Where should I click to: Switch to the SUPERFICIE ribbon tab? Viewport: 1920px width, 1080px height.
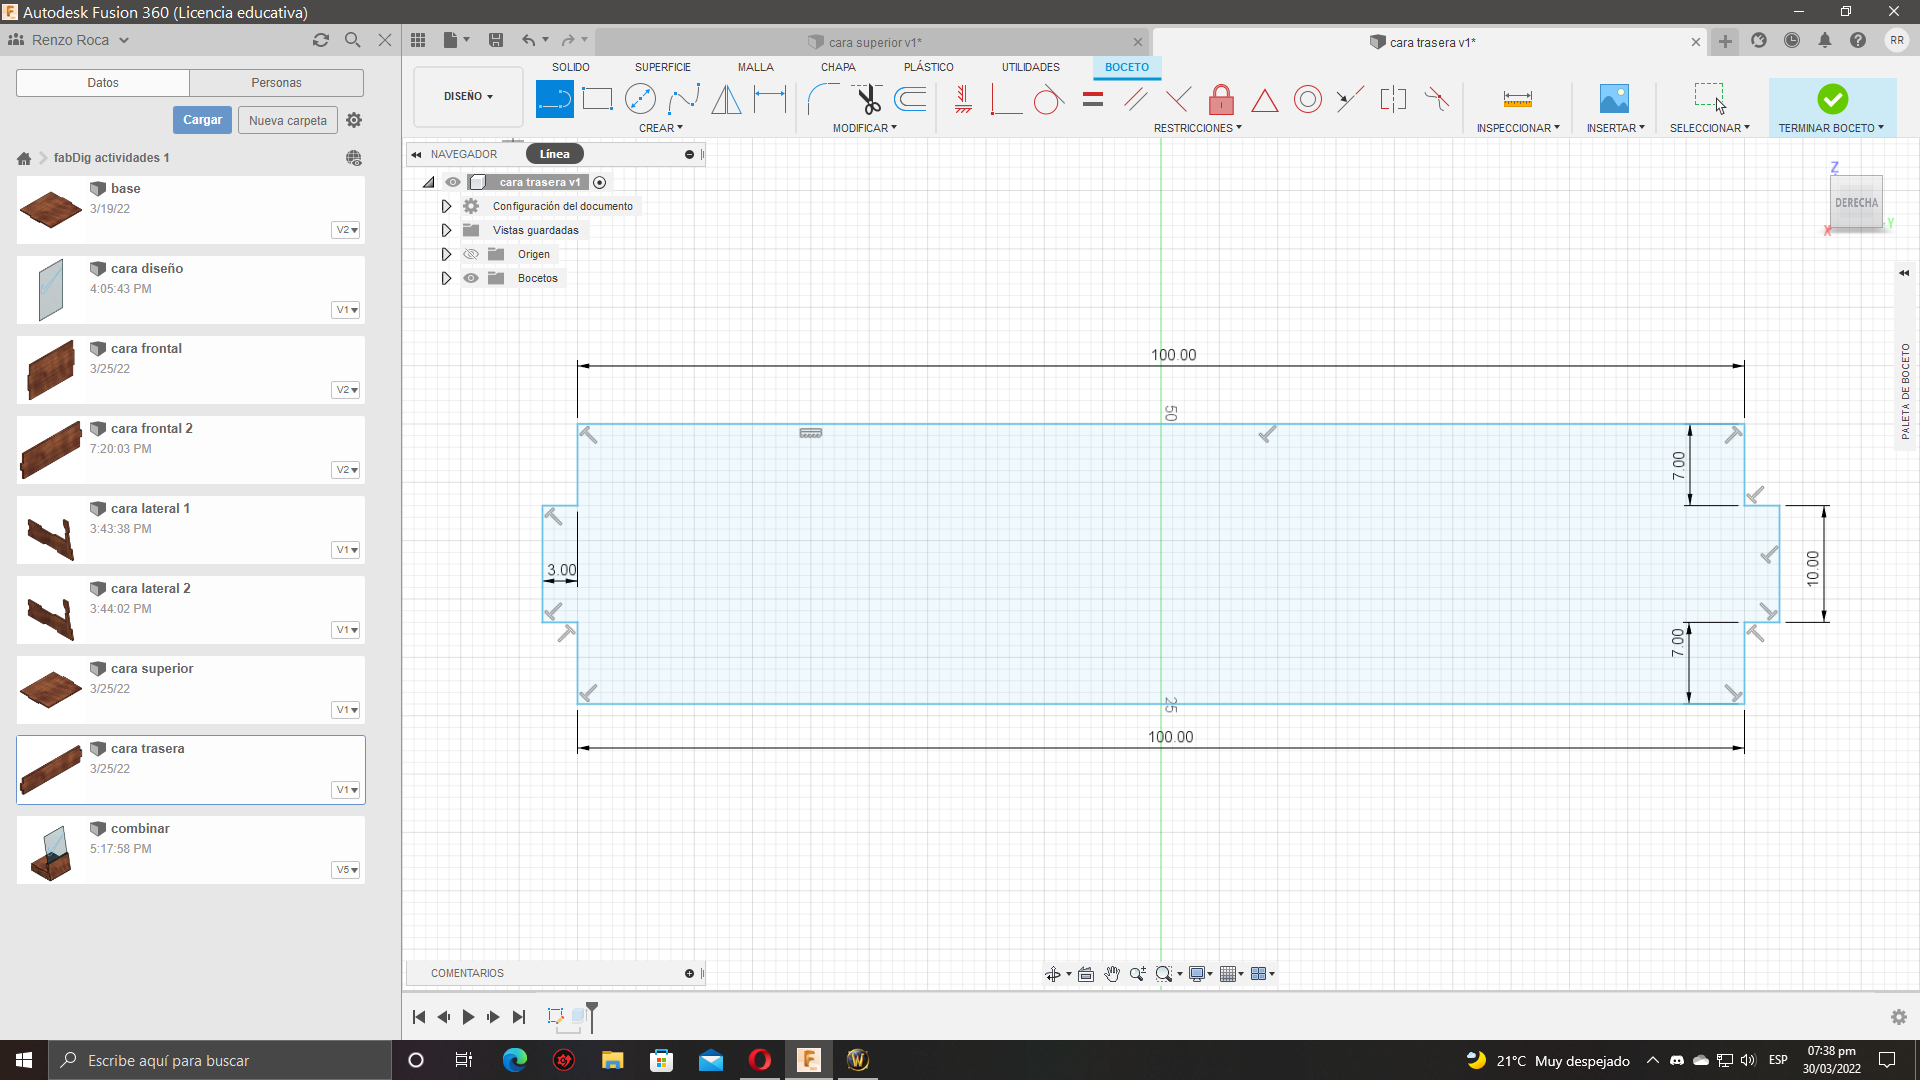click(662, 67)
